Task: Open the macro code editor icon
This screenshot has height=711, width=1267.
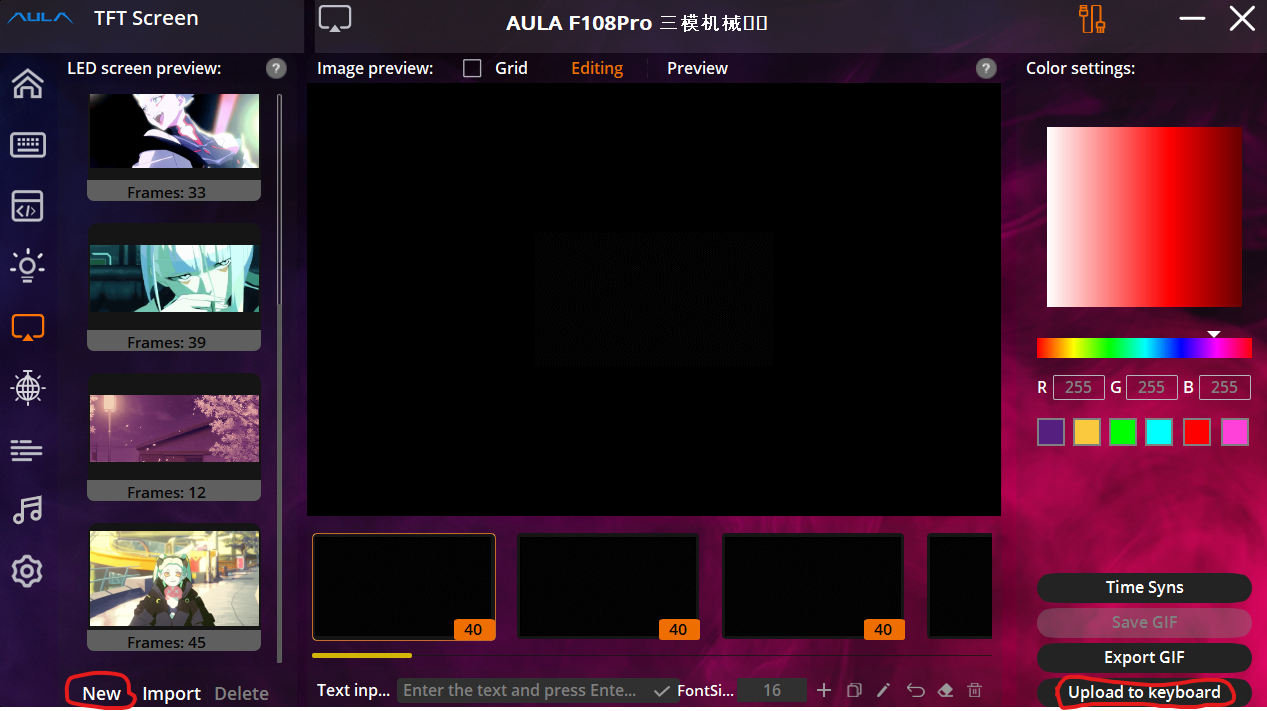Action: pos(27,205)
